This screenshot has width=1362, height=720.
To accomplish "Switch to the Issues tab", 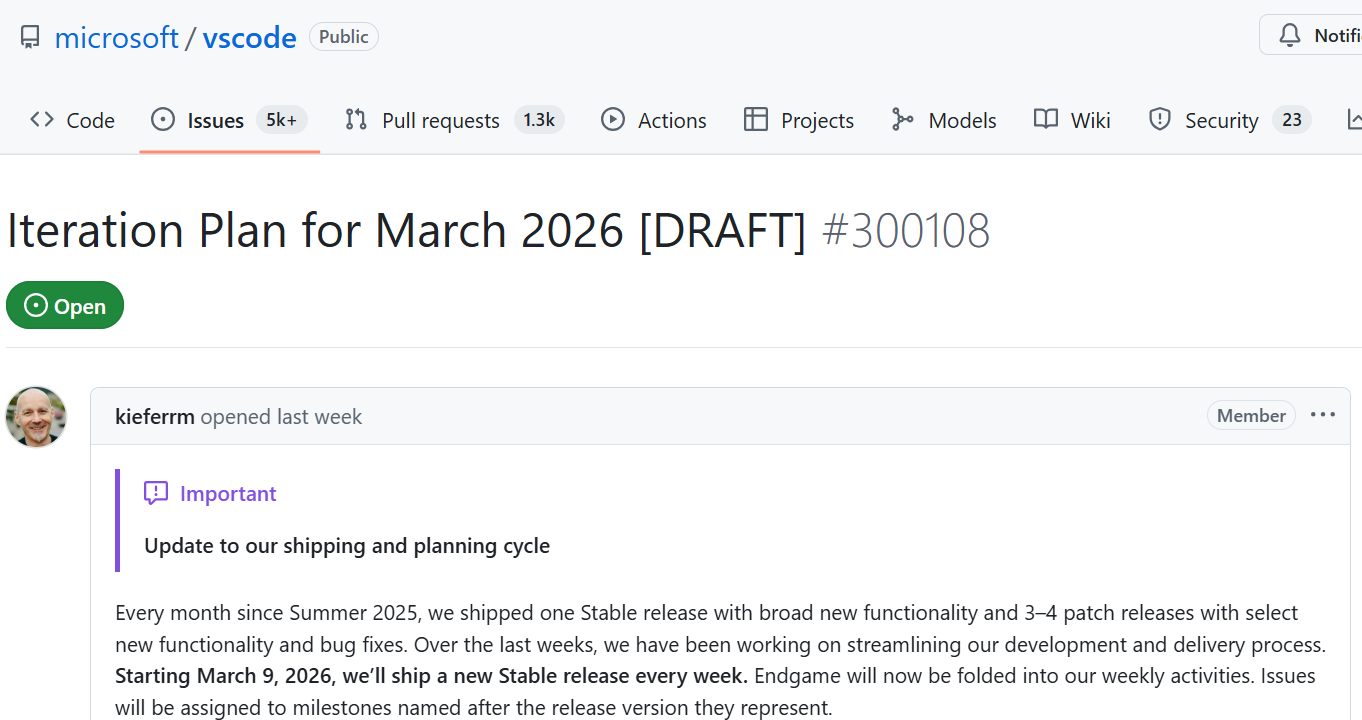I will 215,121.
